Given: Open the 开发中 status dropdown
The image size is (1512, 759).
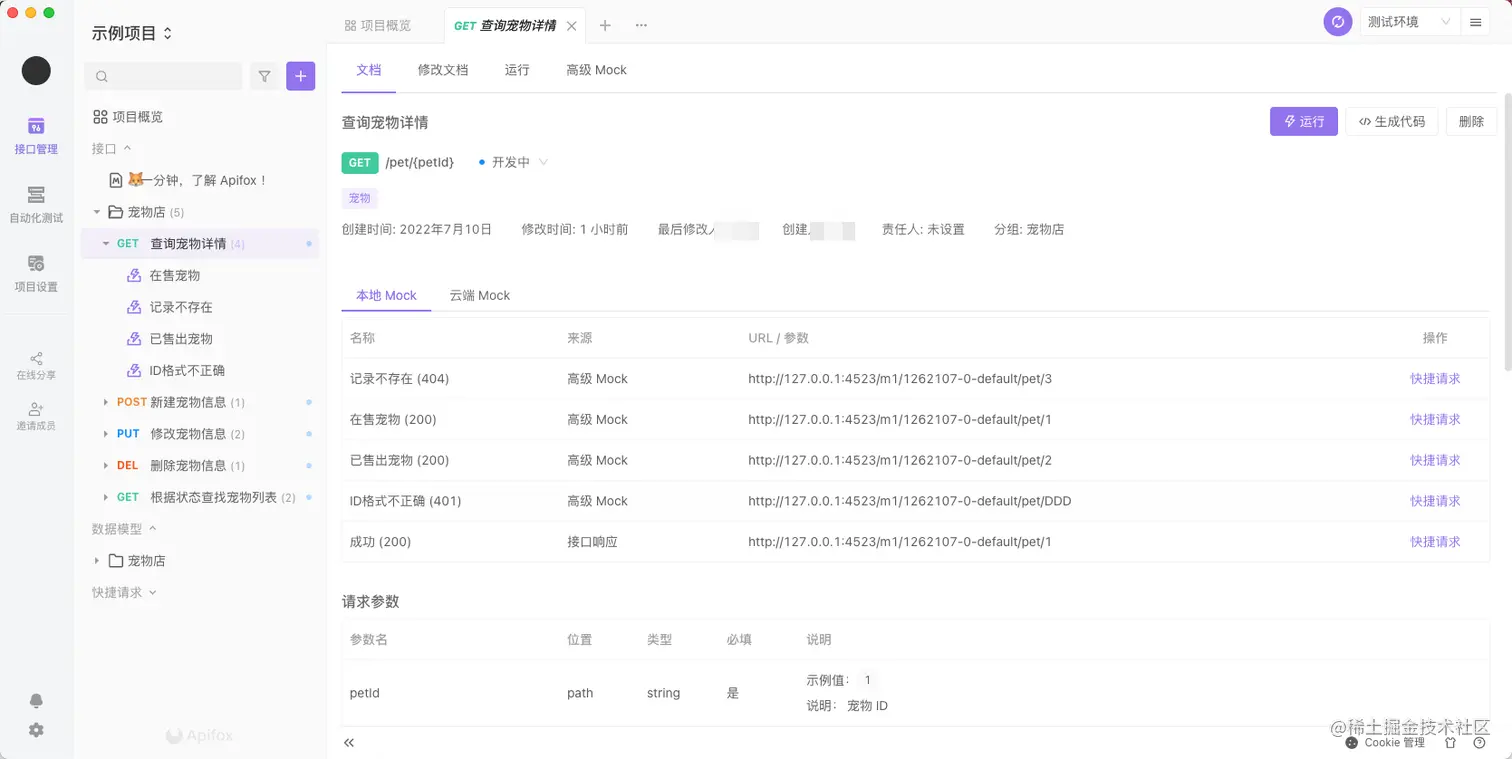Looking at the screenshot, I should 511,162.
